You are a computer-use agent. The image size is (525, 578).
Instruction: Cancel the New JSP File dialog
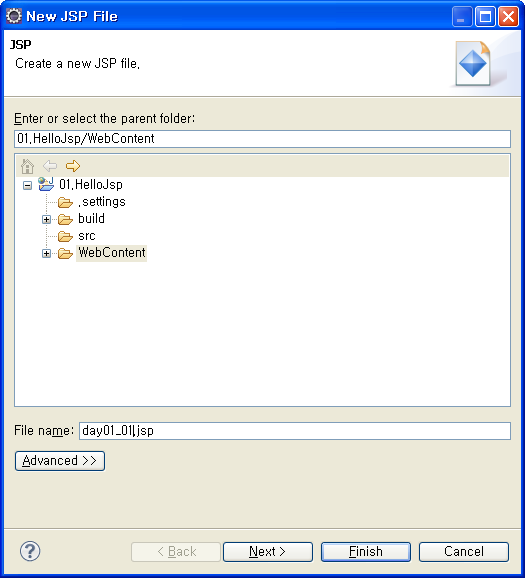(464, 552)
